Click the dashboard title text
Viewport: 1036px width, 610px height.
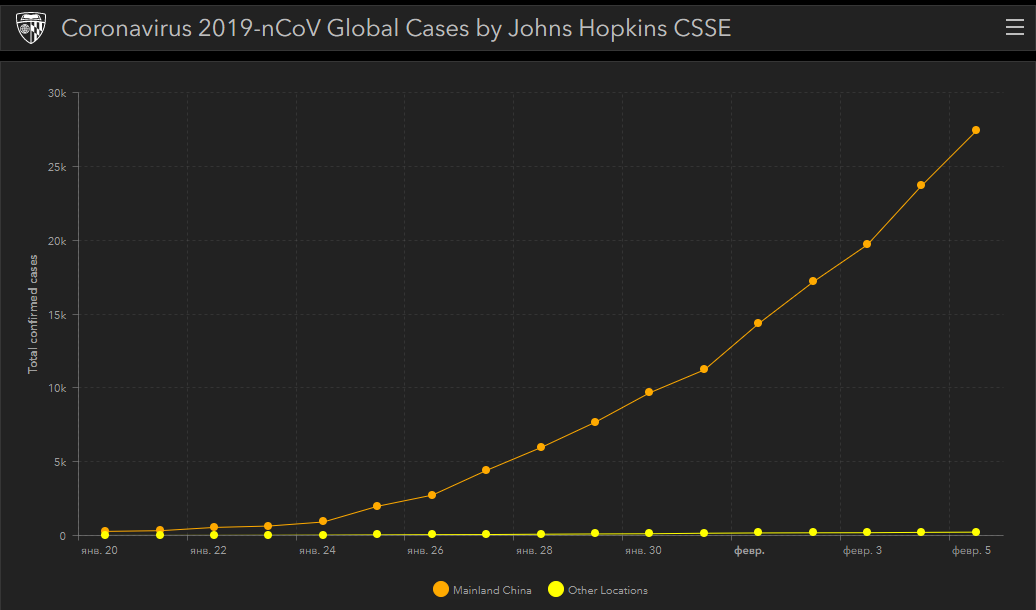[396, 28]
